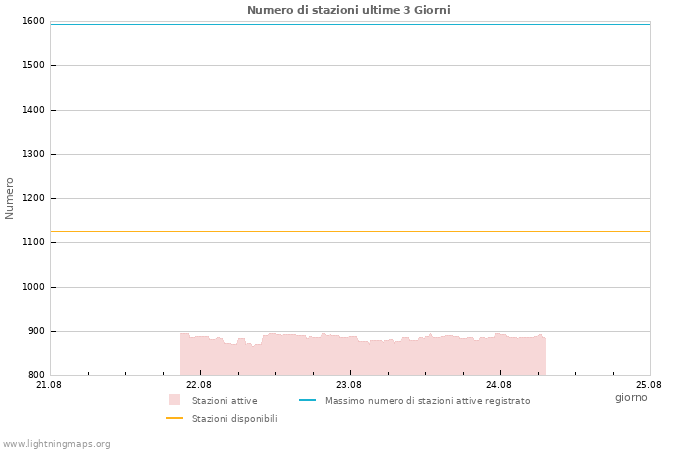
Task: Click the blue Massimo numero legend line
Action: pyautogui.click(x=307, y=400)
